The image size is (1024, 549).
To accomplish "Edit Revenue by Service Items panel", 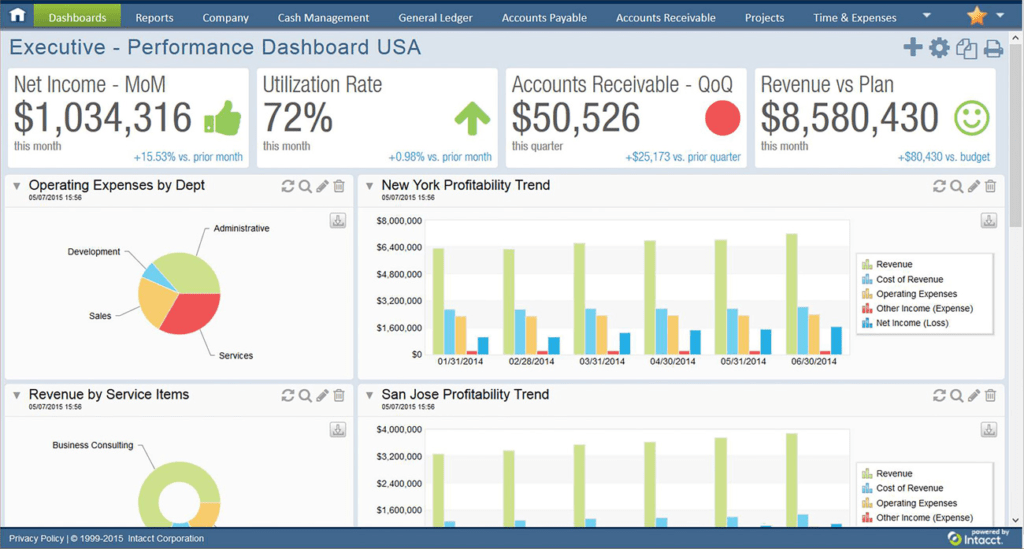I will click(322, 396).
